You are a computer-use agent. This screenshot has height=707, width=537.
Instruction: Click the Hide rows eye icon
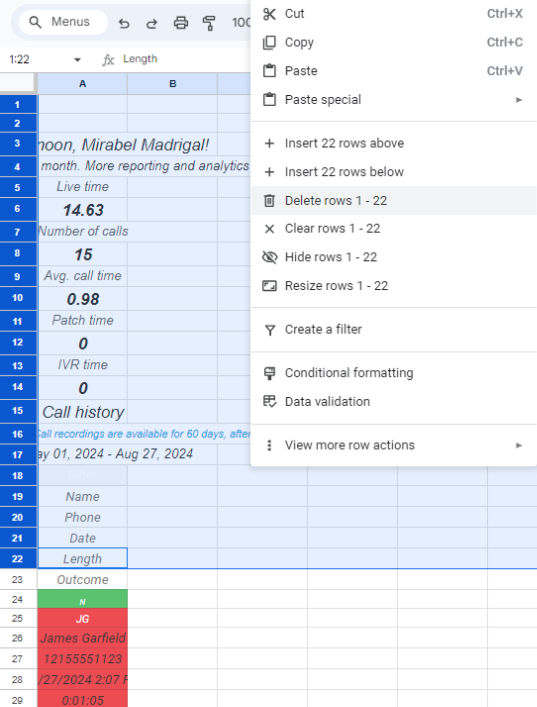click(x=270, y=257)
